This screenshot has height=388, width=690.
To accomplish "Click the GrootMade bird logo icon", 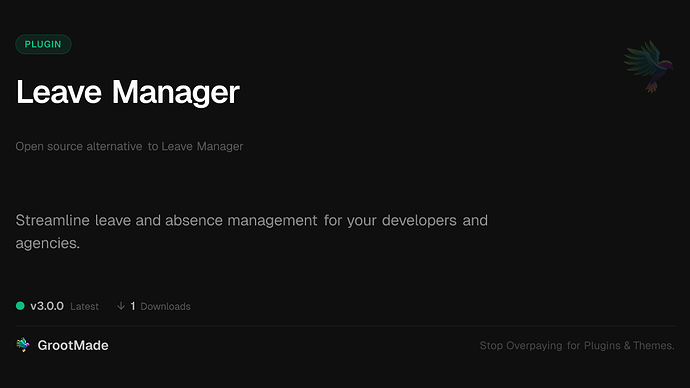I will pos(23,345).
